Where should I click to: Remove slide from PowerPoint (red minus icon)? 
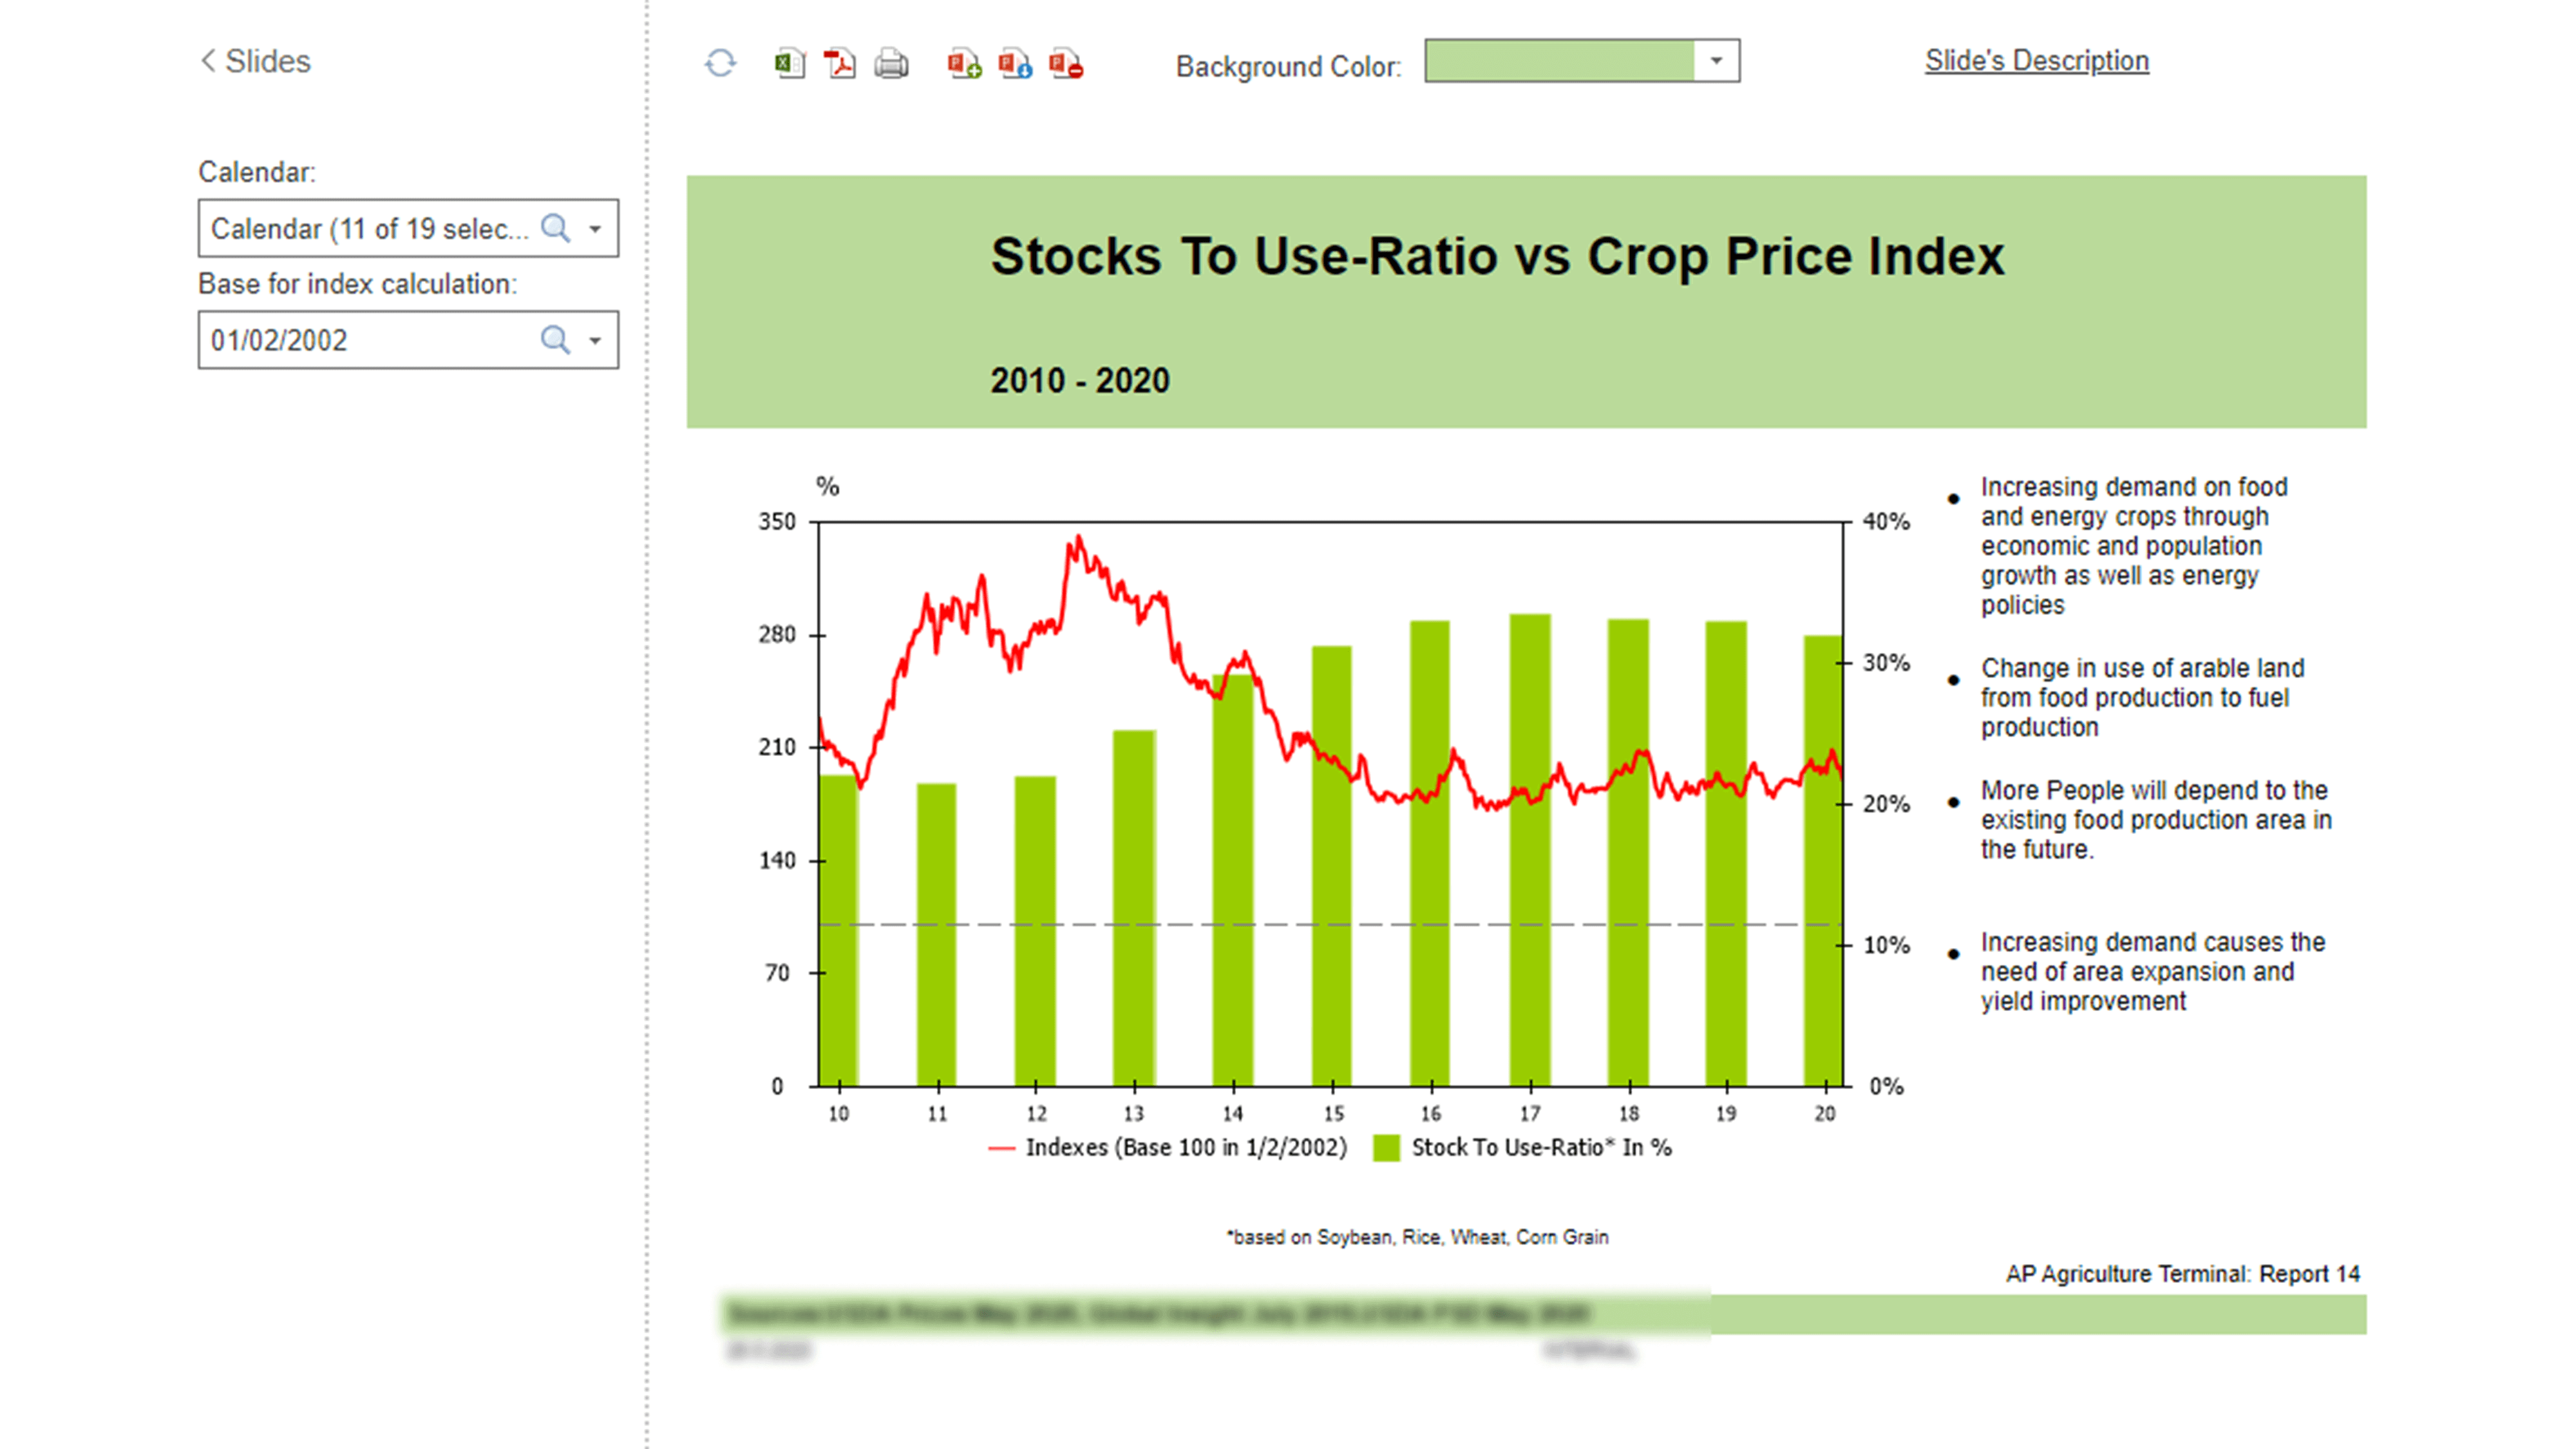pyautogui.click(x=1066, y=64)
